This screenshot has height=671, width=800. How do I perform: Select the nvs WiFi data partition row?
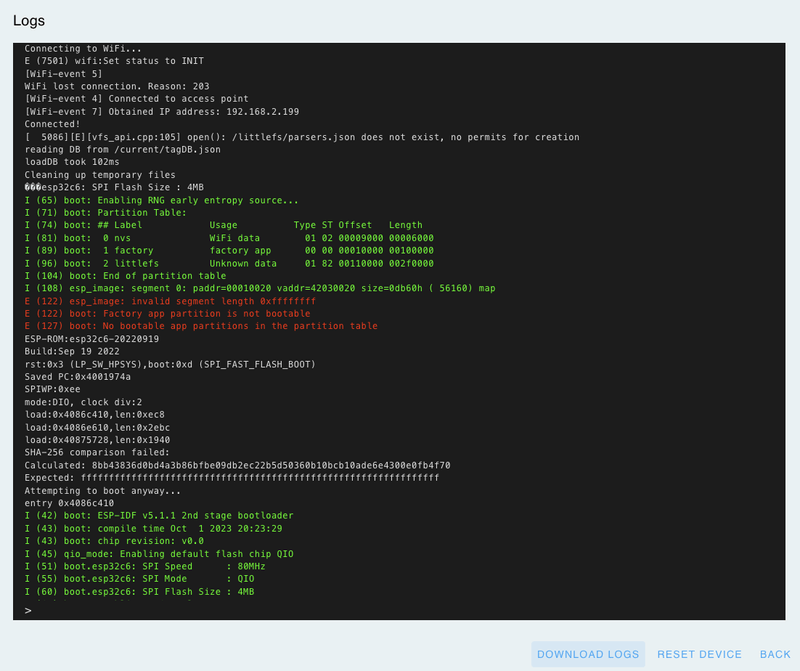tap(229, 238)
